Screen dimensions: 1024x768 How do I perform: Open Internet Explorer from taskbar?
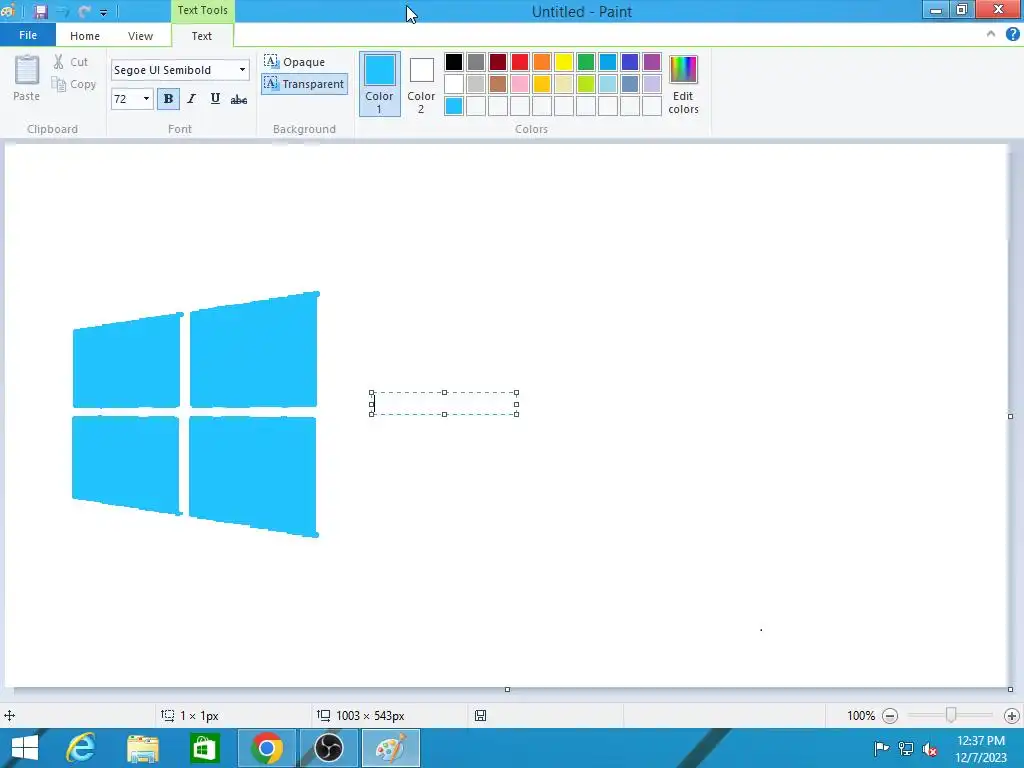(x=81, y=748)
